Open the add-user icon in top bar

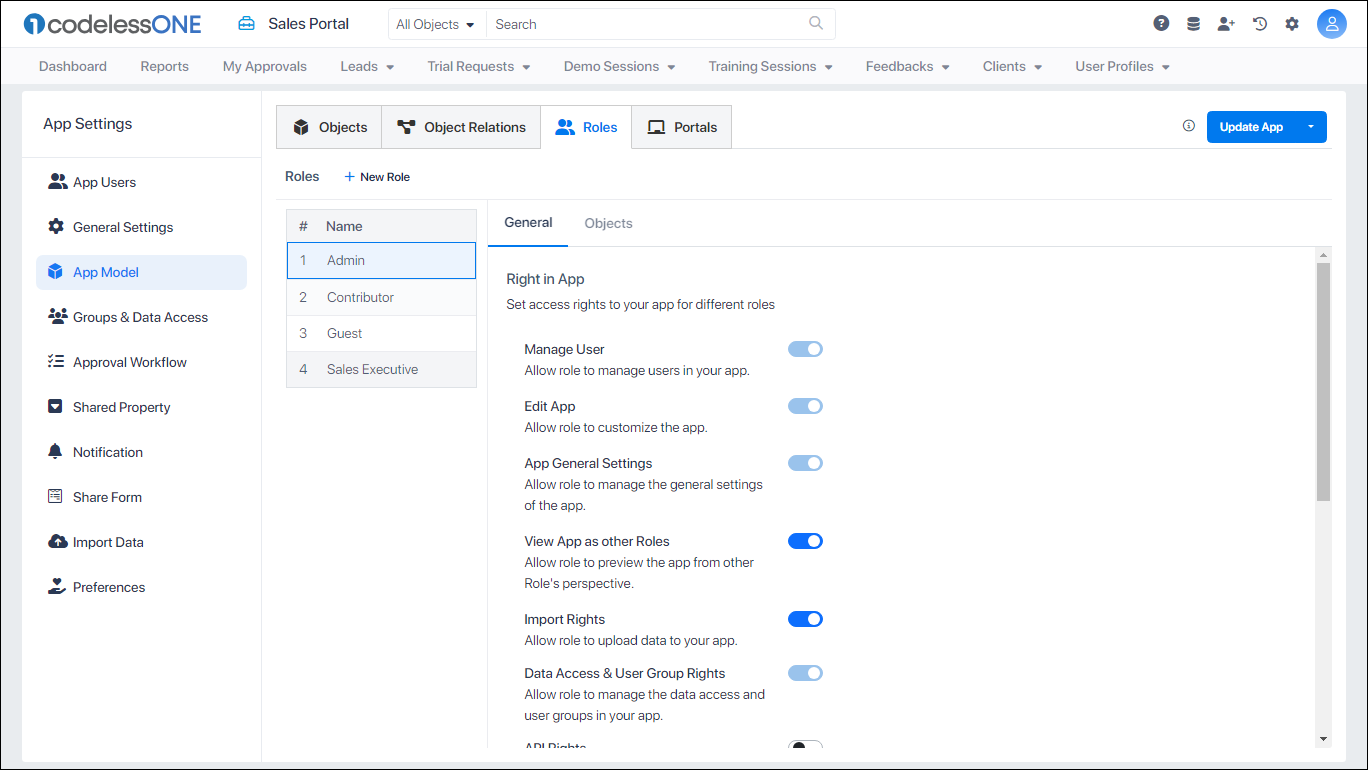pos(1226,22)
